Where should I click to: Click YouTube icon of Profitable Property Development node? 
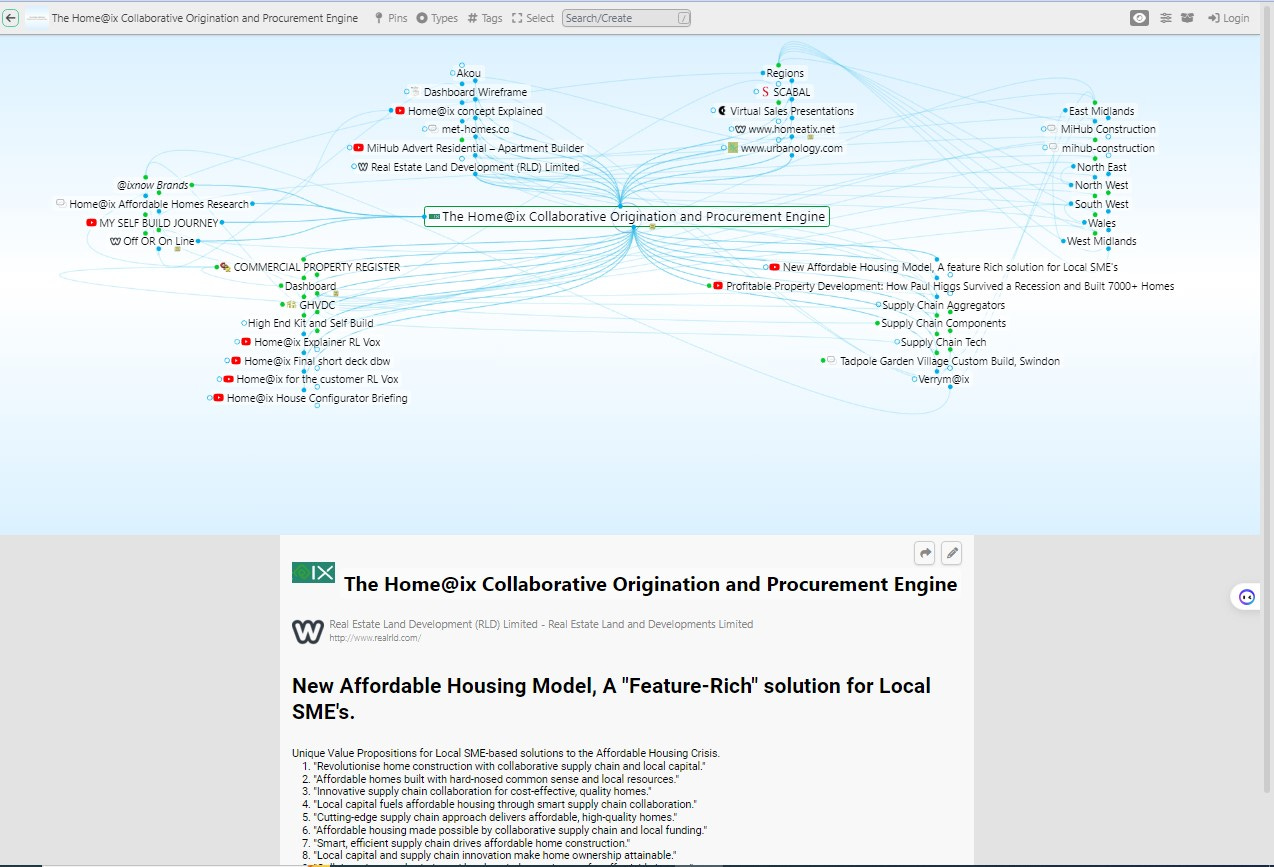[718, 286]
